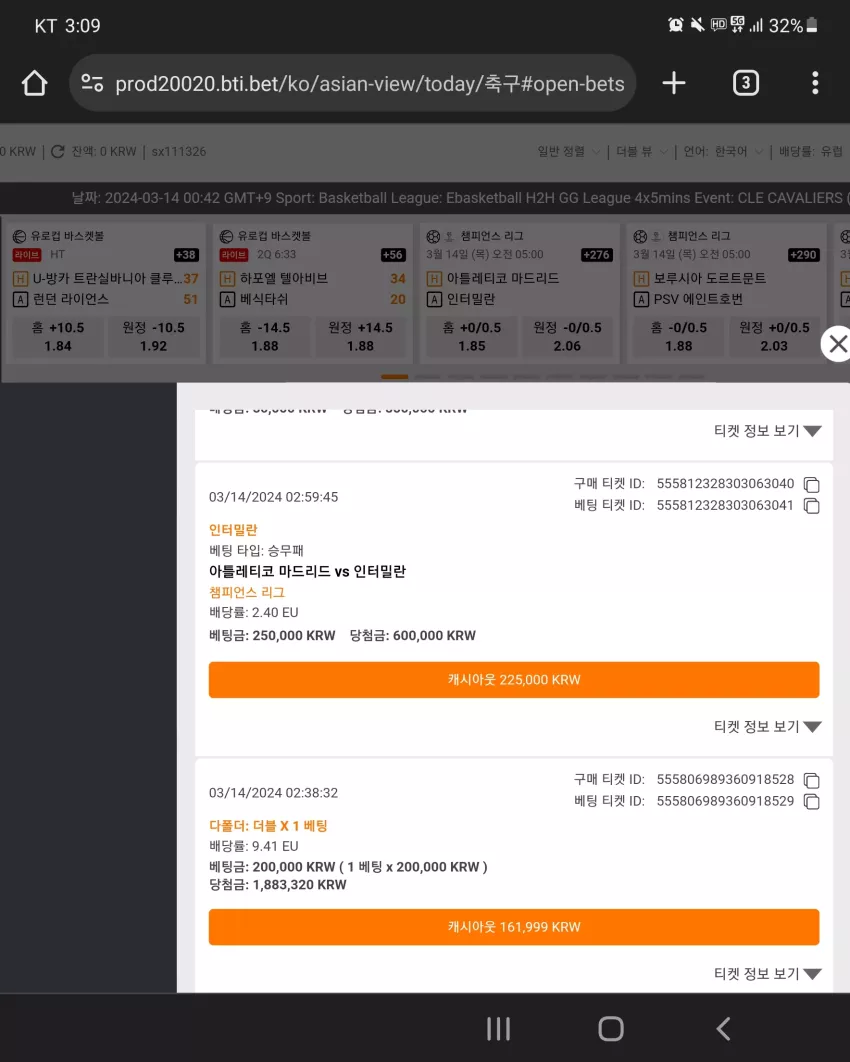Tap Android back navigation button
Screen dimensions: 850x1062
(x=723, y=1029)
